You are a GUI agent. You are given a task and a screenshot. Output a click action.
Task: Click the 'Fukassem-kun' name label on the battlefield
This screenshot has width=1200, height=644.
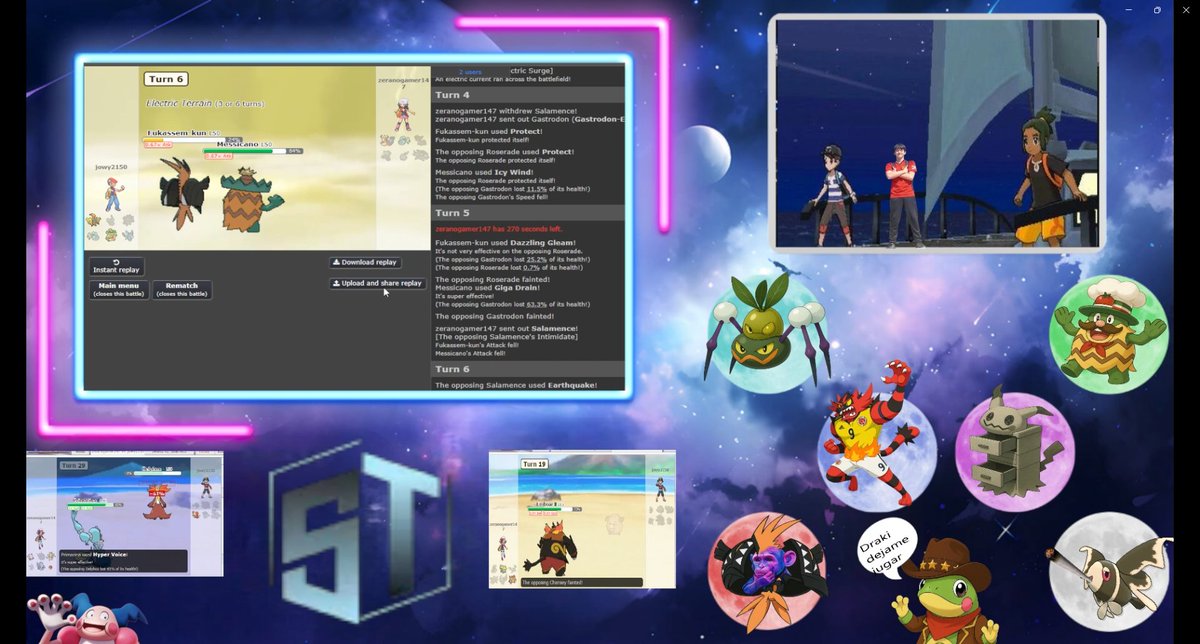coord(176,133)
